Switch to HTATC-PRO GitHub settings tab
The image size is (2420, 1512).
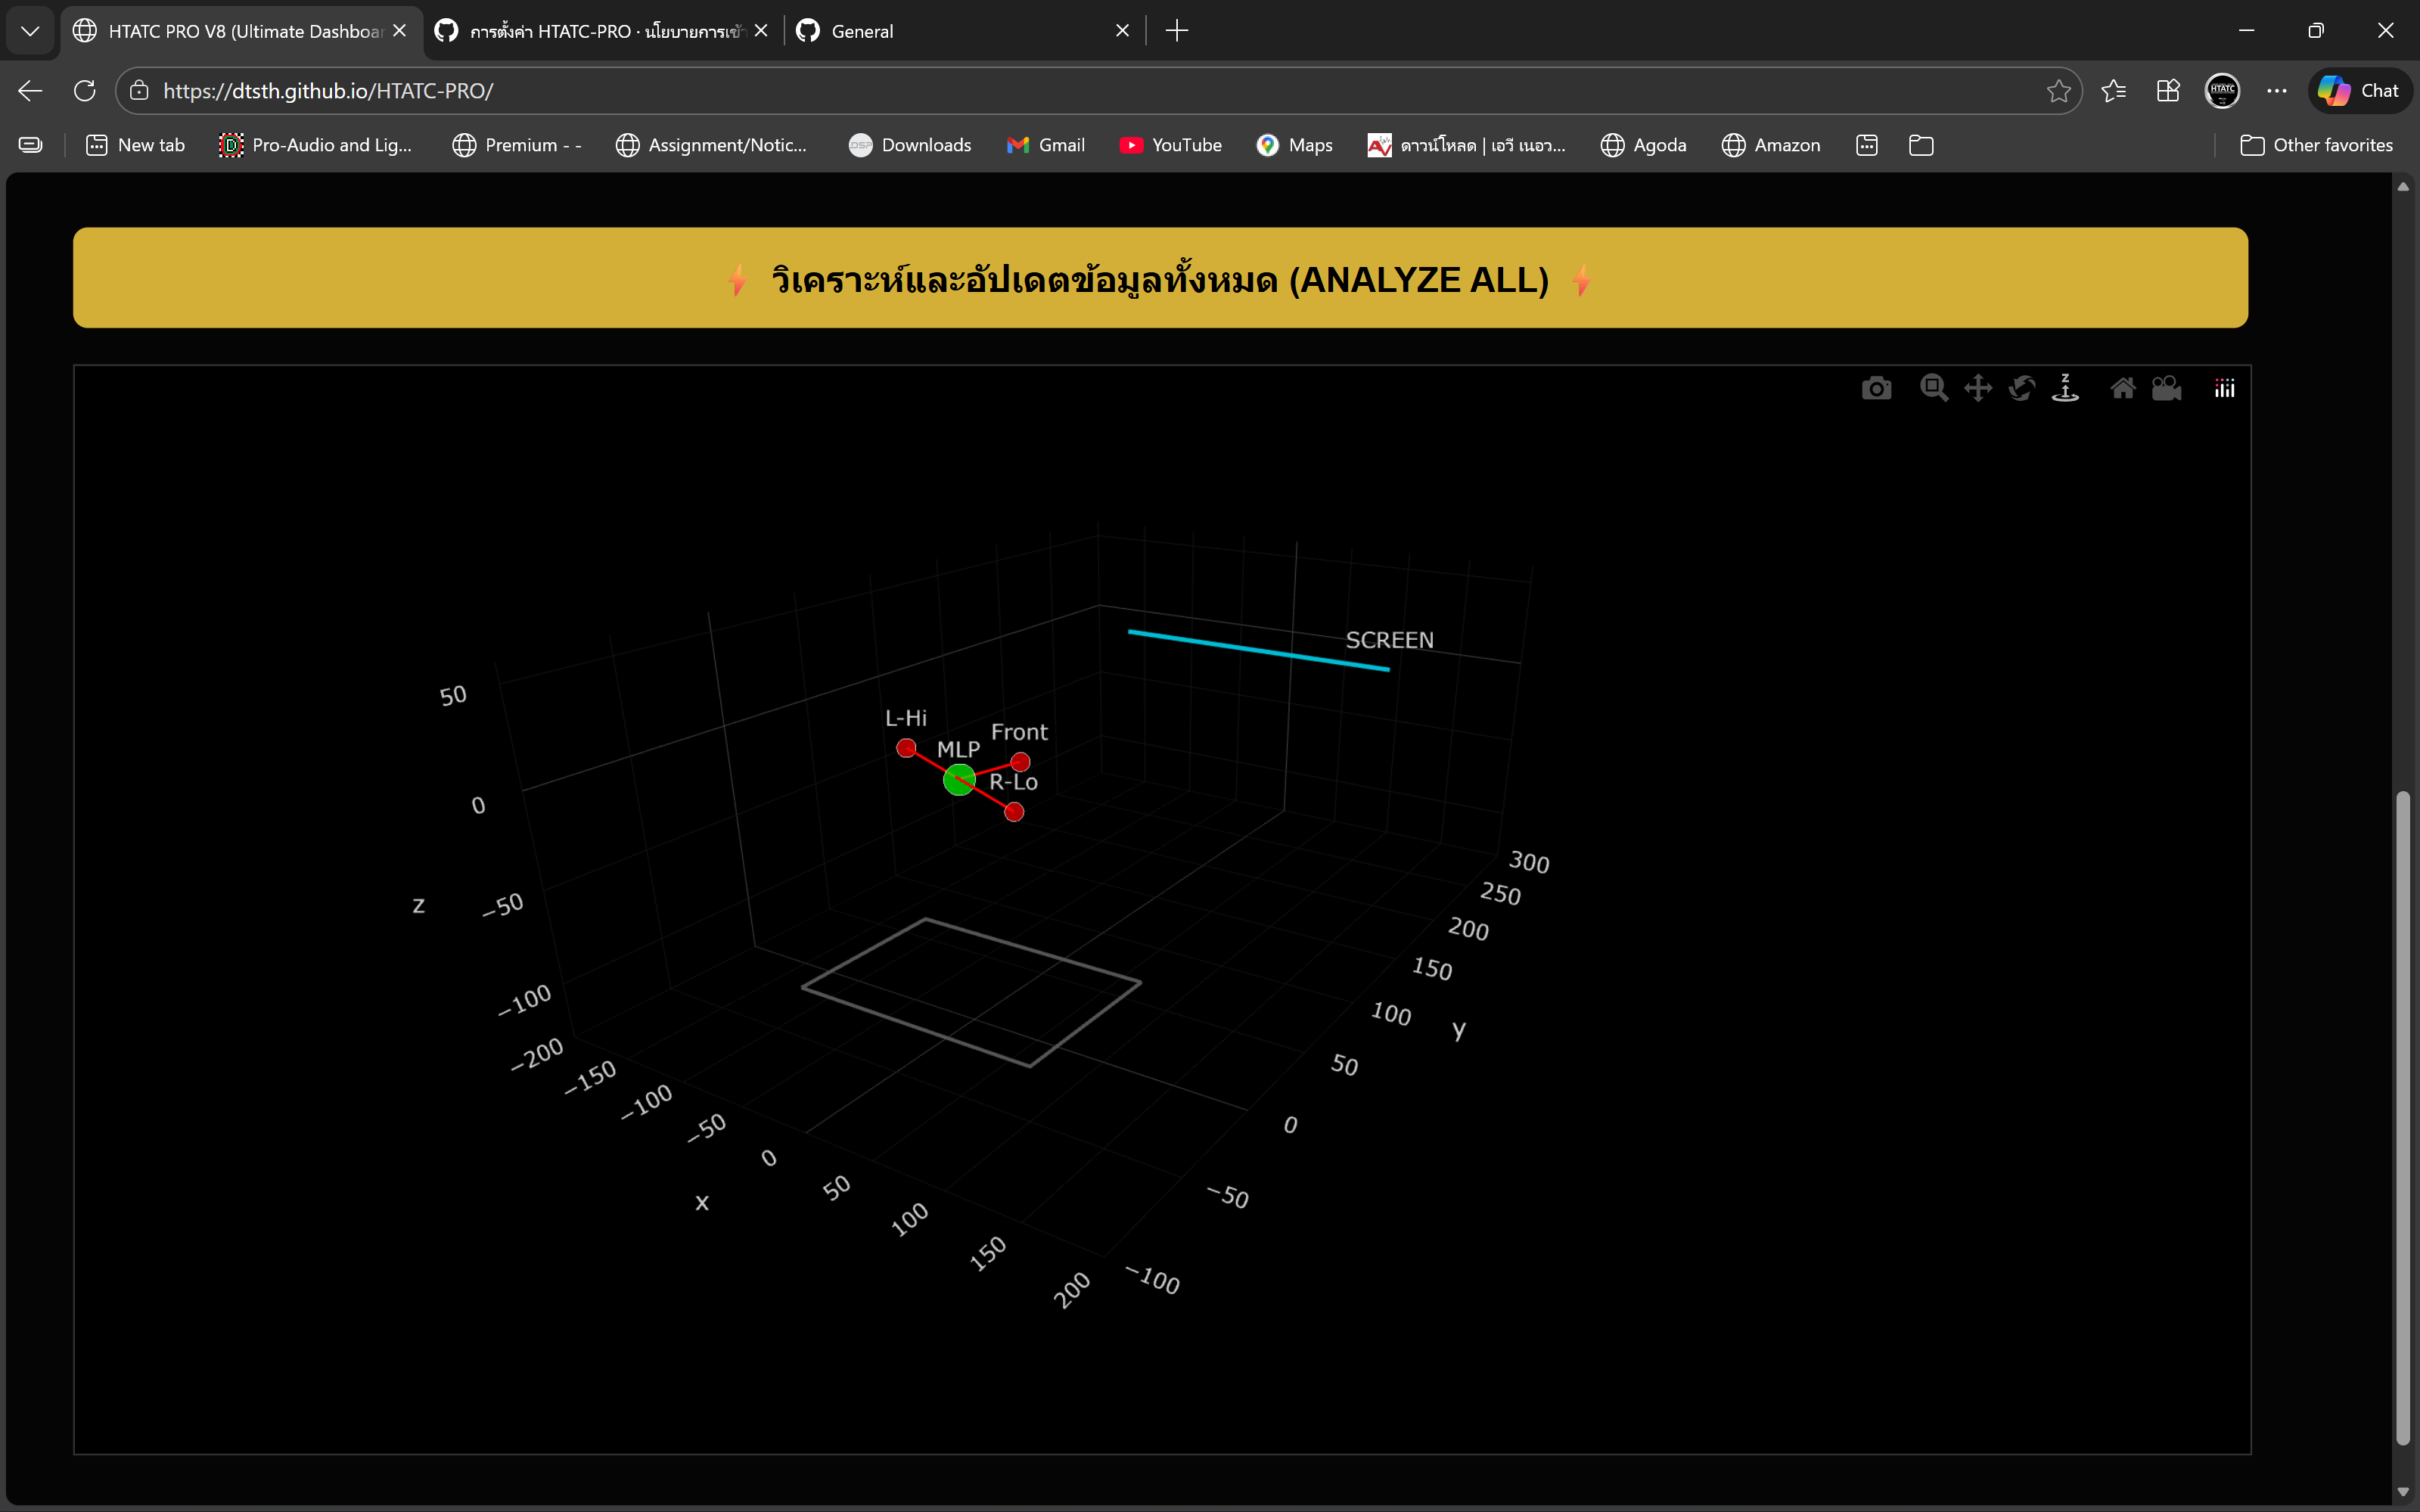pyautogui.click(x=604, y=31)
